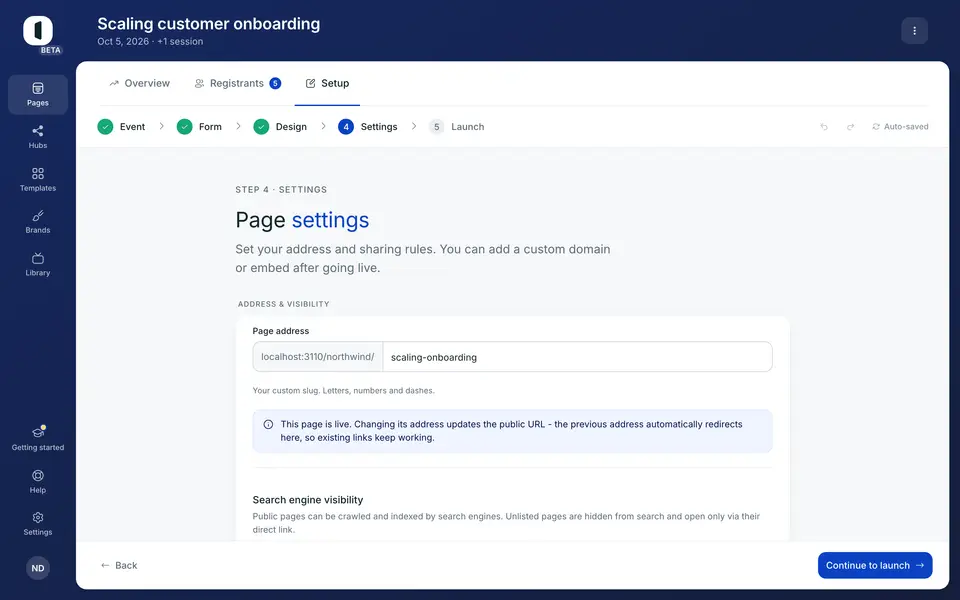
Task: Click the Back button
Action: click(x=119, y=565)
